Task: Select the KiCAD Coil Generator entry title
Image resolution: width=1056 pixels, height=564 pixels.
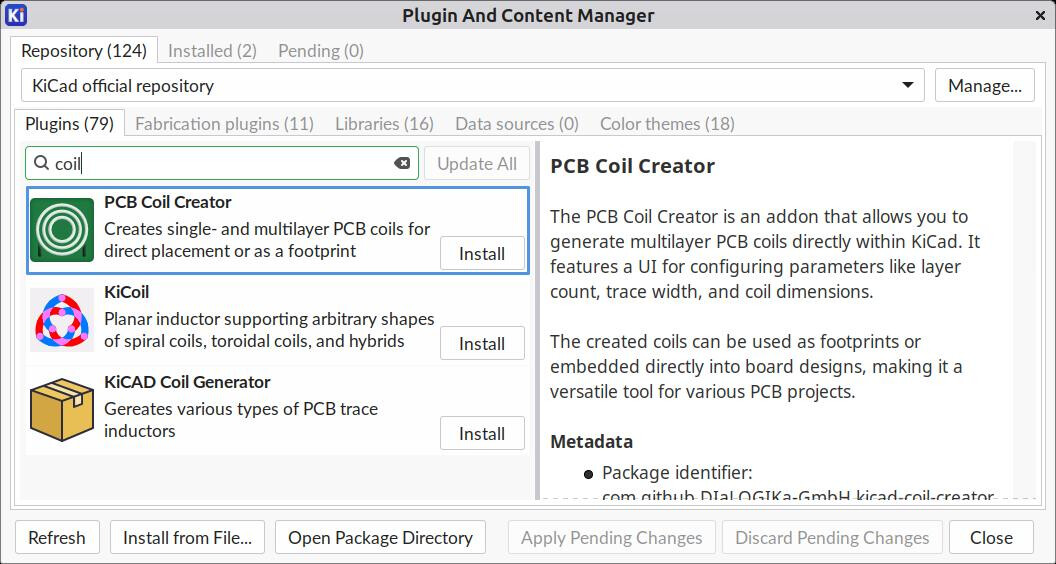Action: tap(187, 381)
